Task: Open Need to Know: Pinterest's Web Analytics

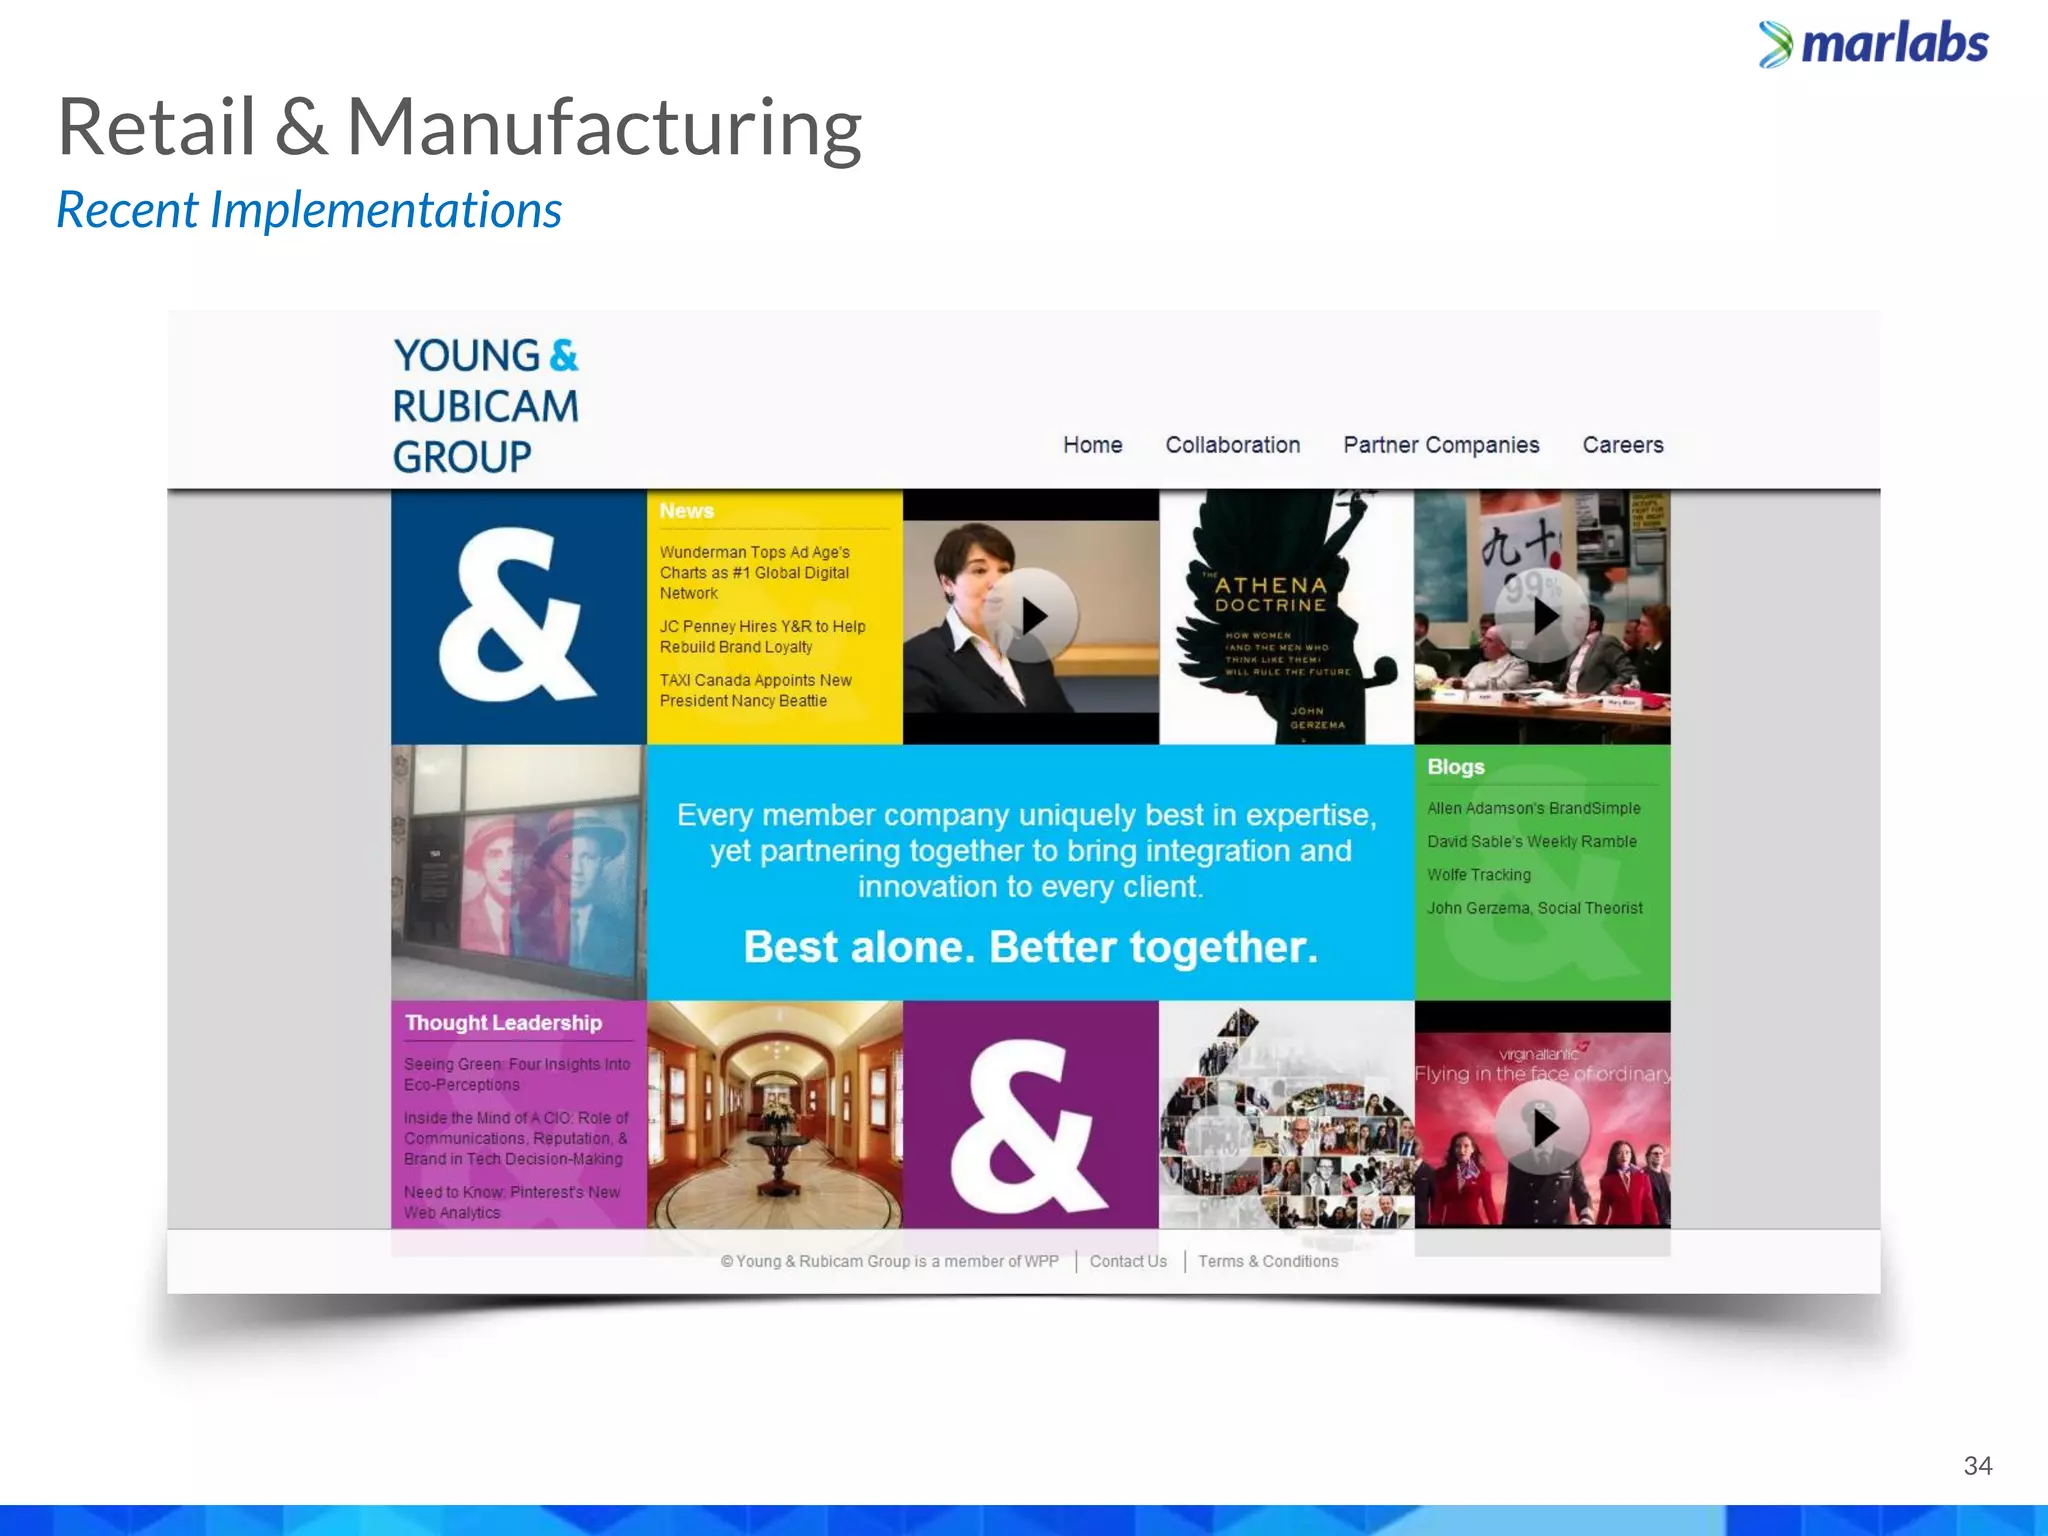Action: (x=512, y=1202)
